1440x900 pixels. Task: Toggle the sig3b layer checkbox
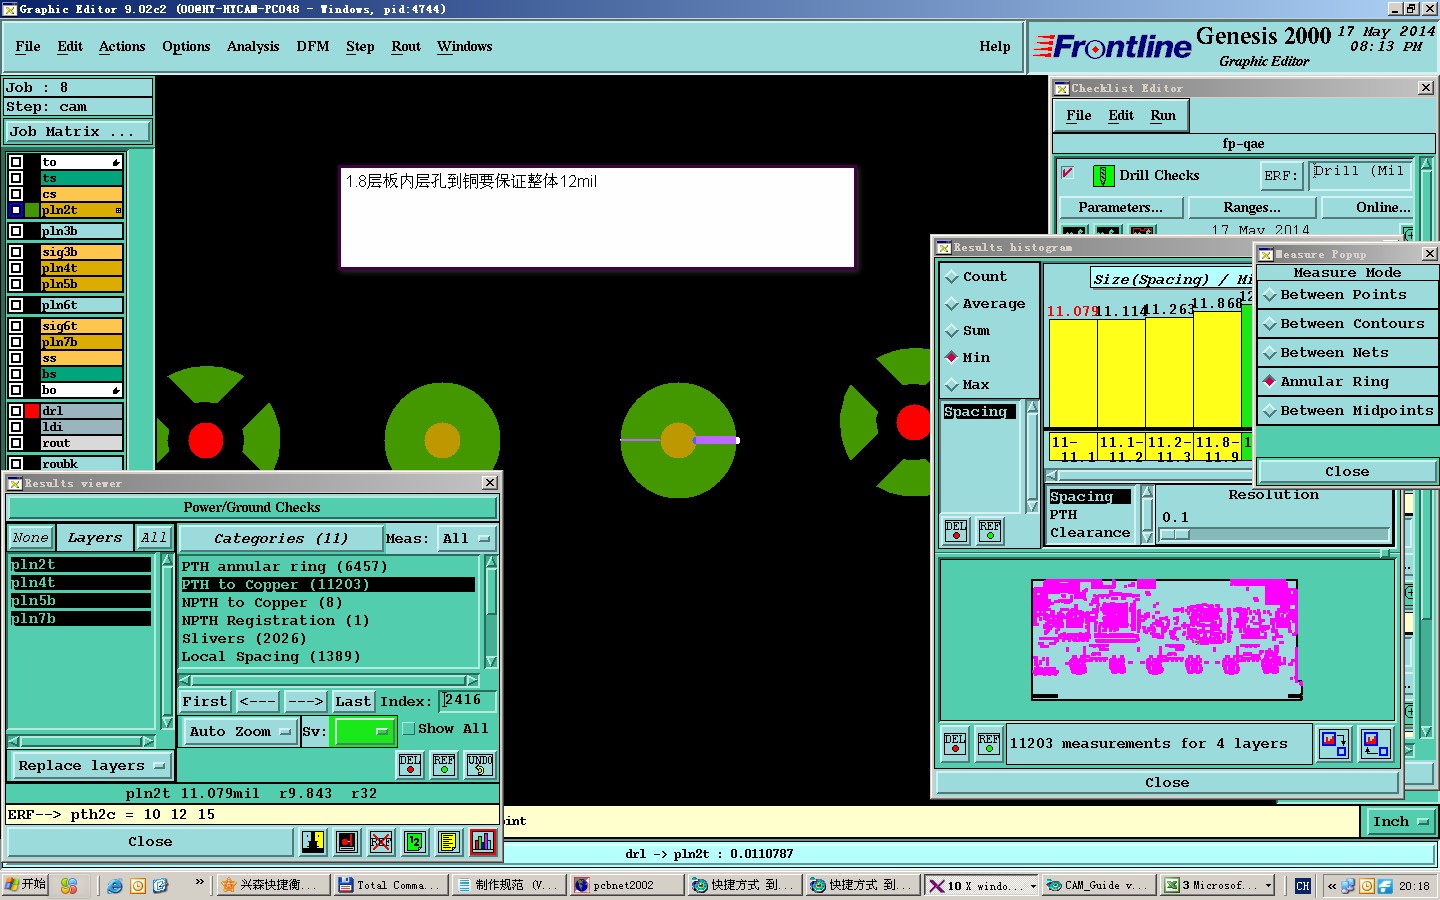[16, 252]
